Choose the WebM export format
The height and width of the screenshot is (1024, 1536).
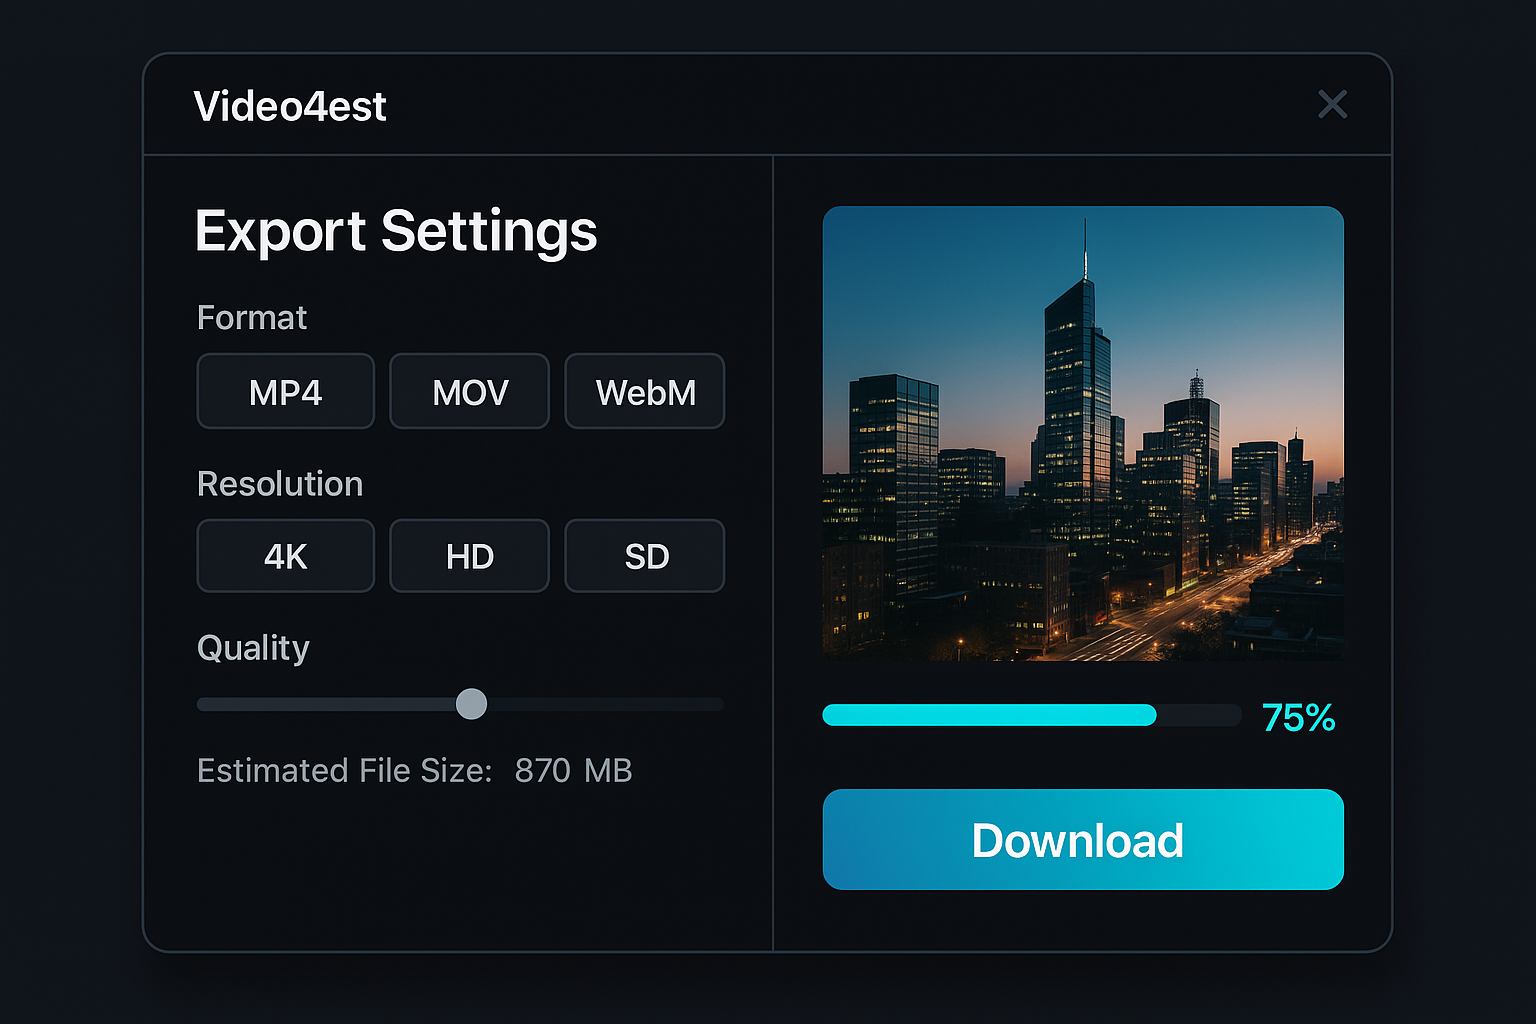[644, 391]
